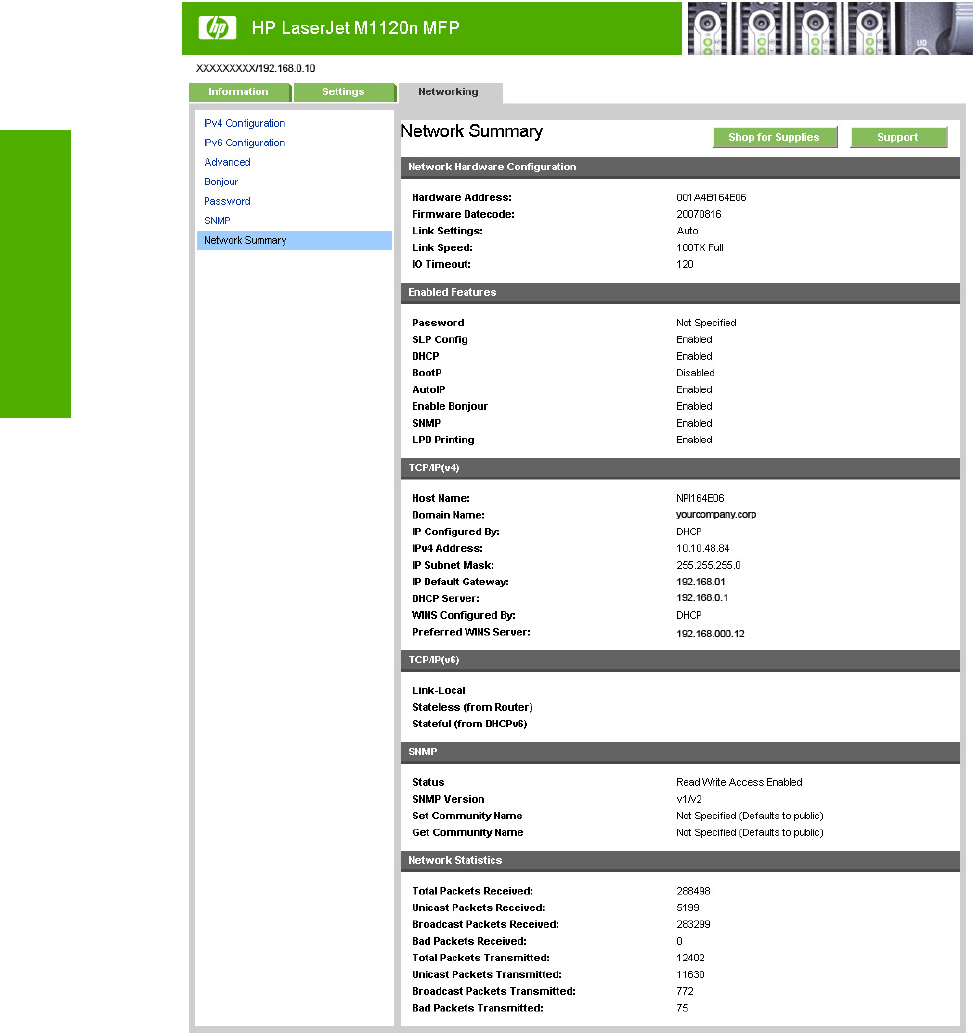
Task: Open the Bonjour settings link
Action: [221, 182]
